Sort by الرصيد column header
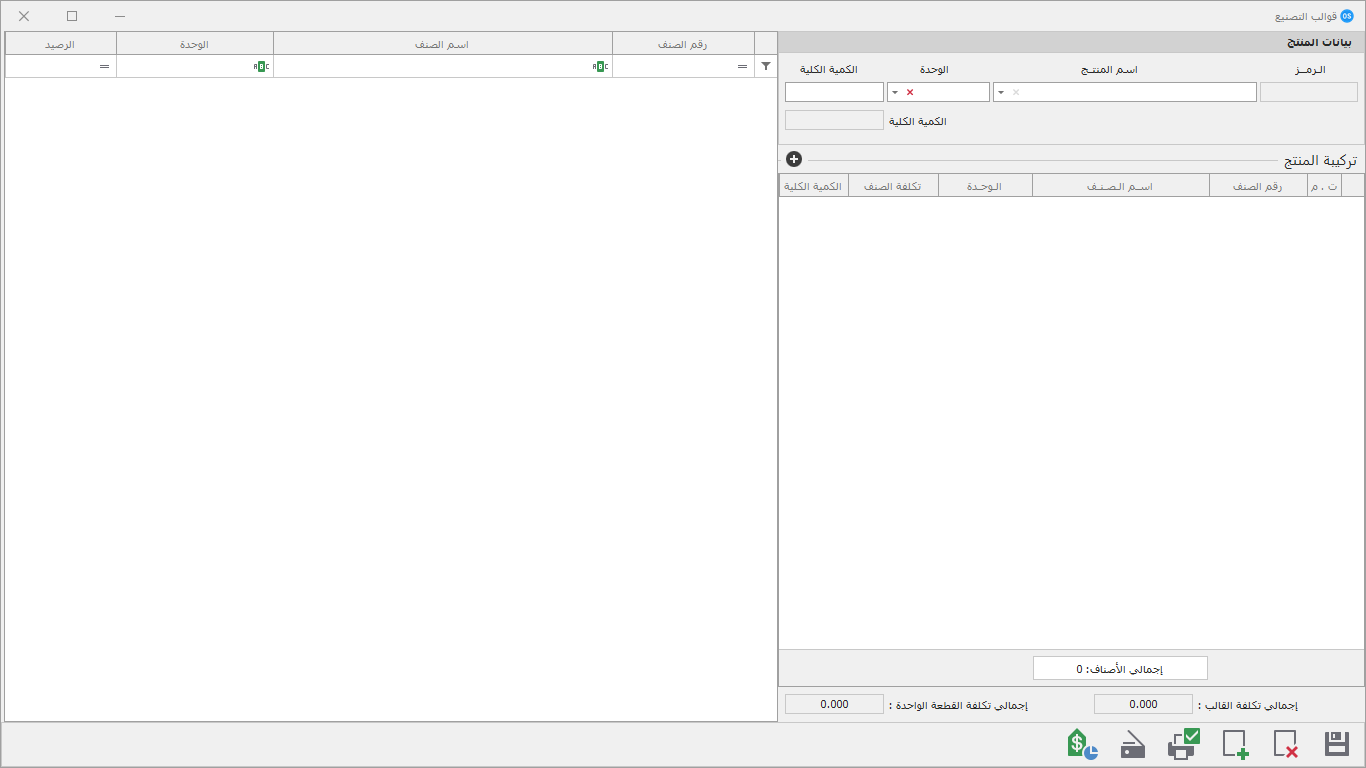Image resolution: width=1366 pixels, height=768 pixels. click(x=61, y=44)
